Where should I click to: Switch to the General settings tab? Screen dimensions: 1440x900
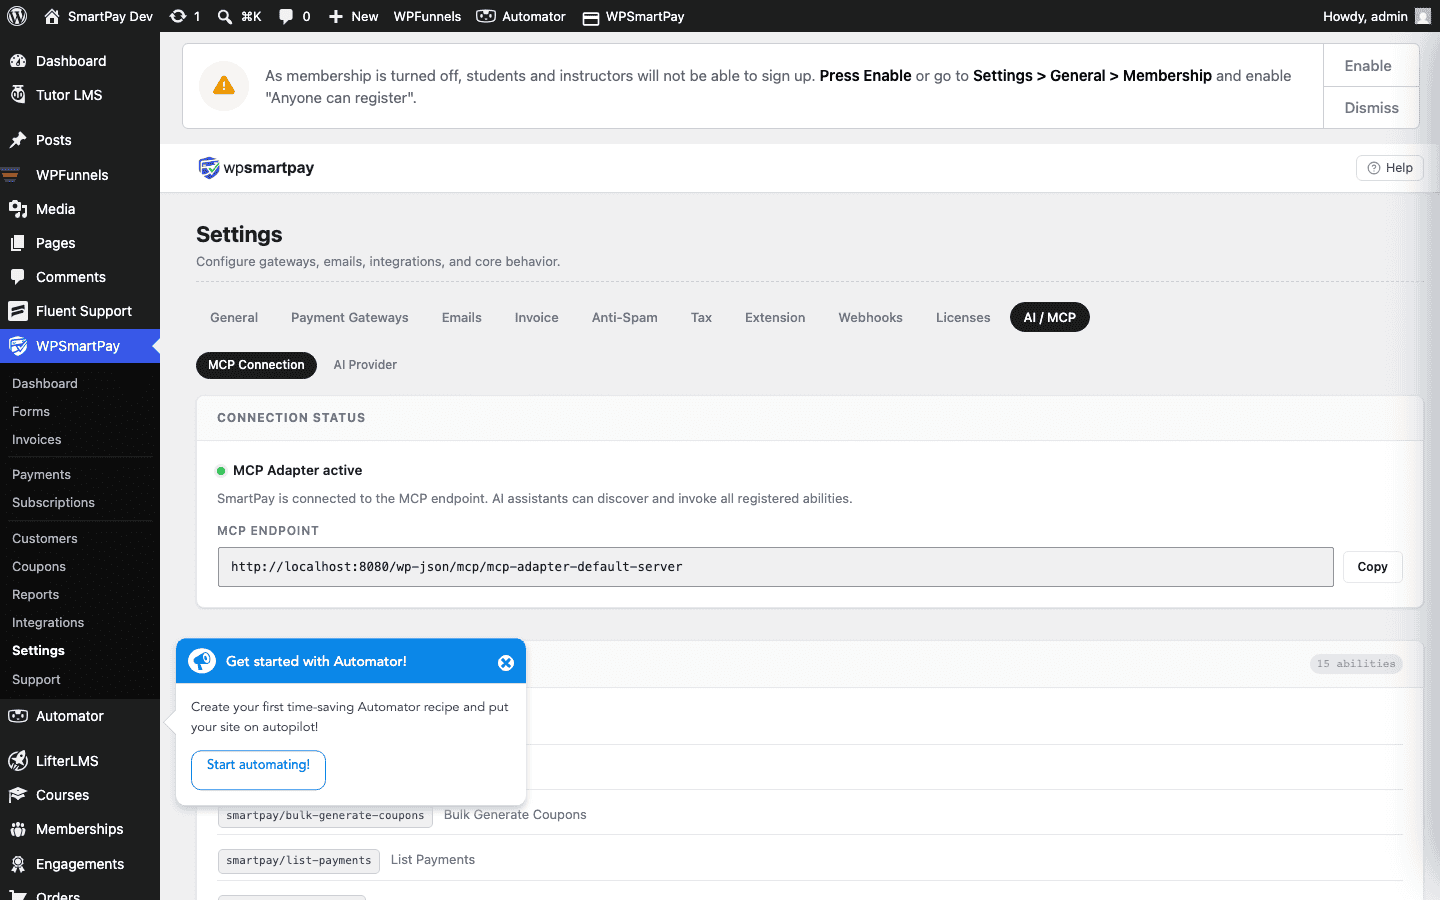pyautogui.click(x=234, y=317)
